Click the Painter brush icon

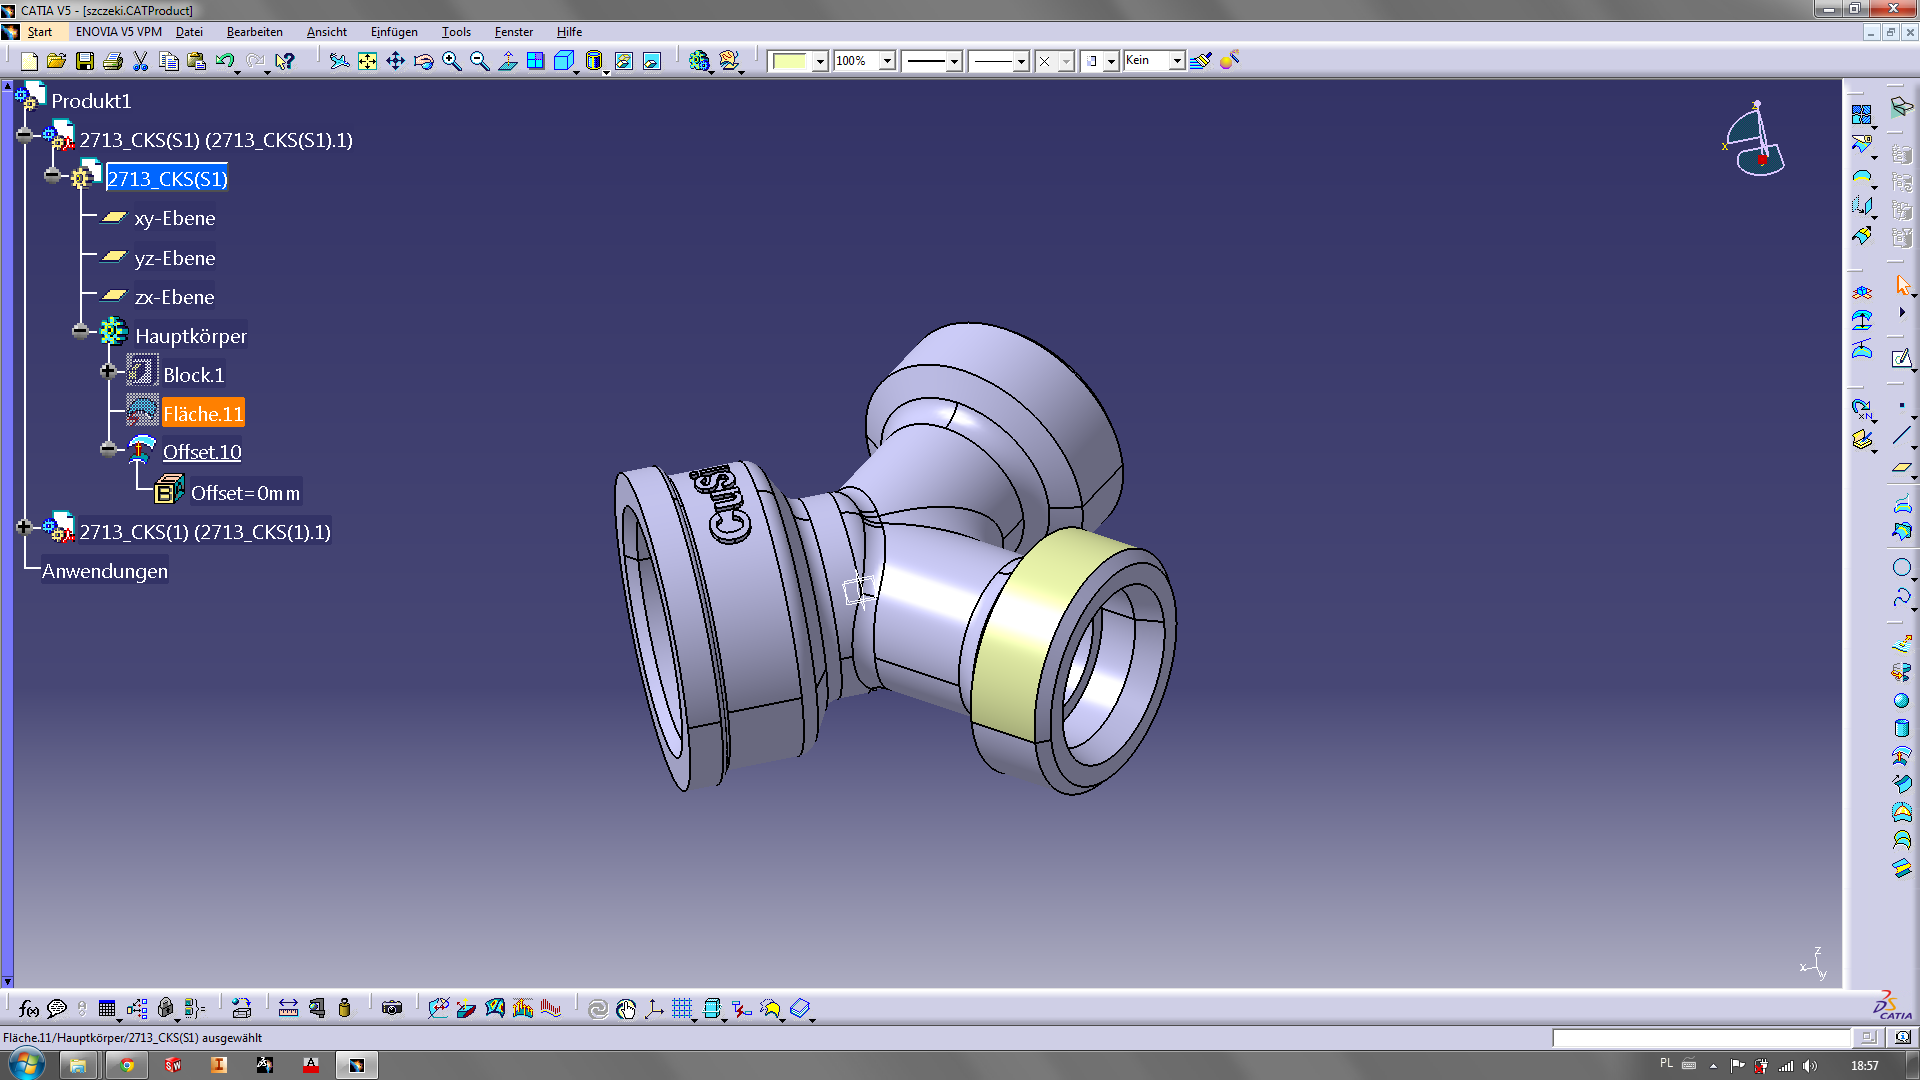tap(1201, 61)
